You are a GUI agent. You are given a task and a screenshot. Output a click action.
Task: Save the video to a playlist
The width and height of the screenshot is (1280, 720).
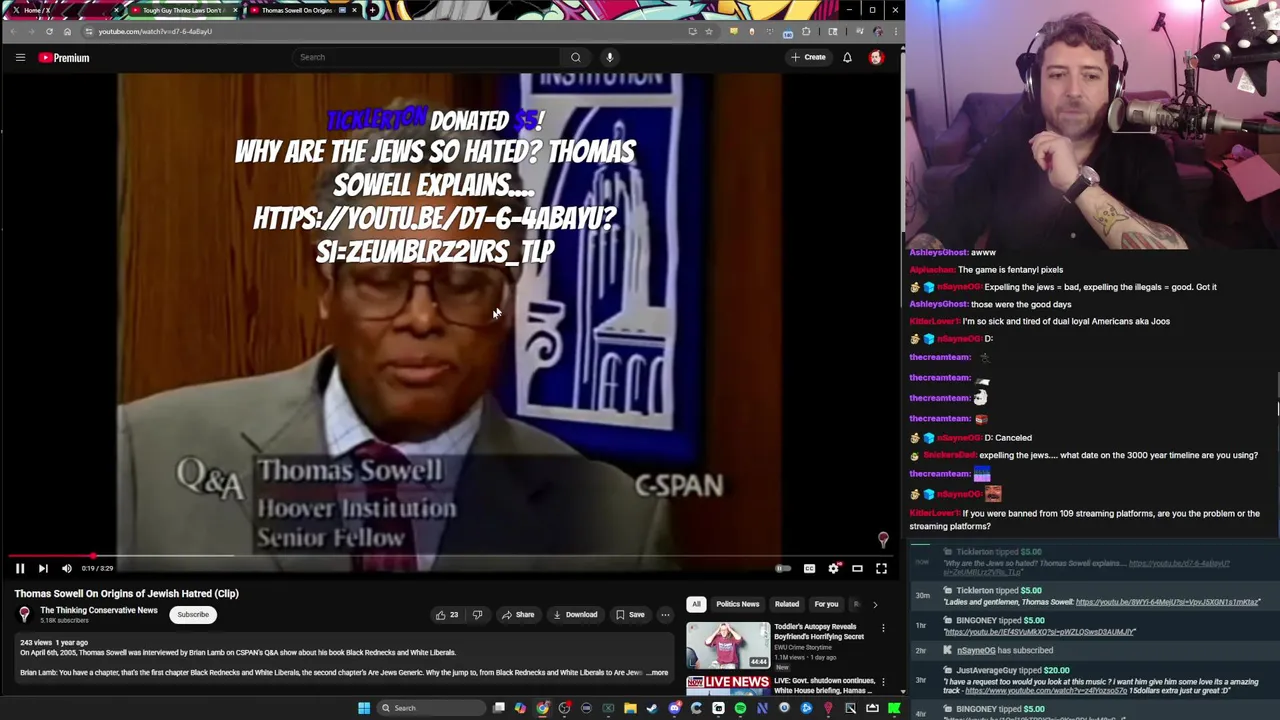[630, 615]
